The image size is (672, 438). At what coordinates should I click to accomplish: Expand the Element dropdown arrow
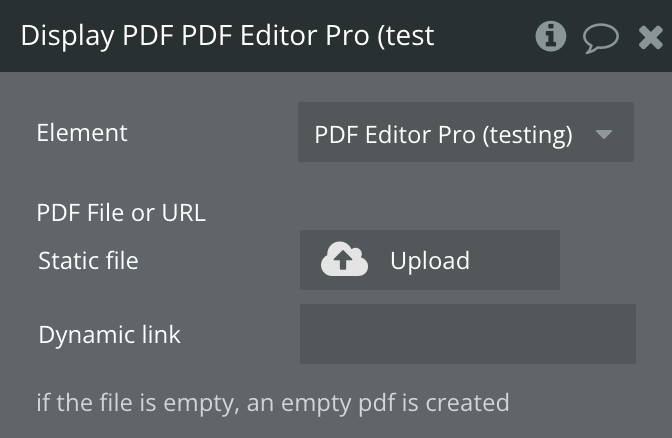(603, 133)
